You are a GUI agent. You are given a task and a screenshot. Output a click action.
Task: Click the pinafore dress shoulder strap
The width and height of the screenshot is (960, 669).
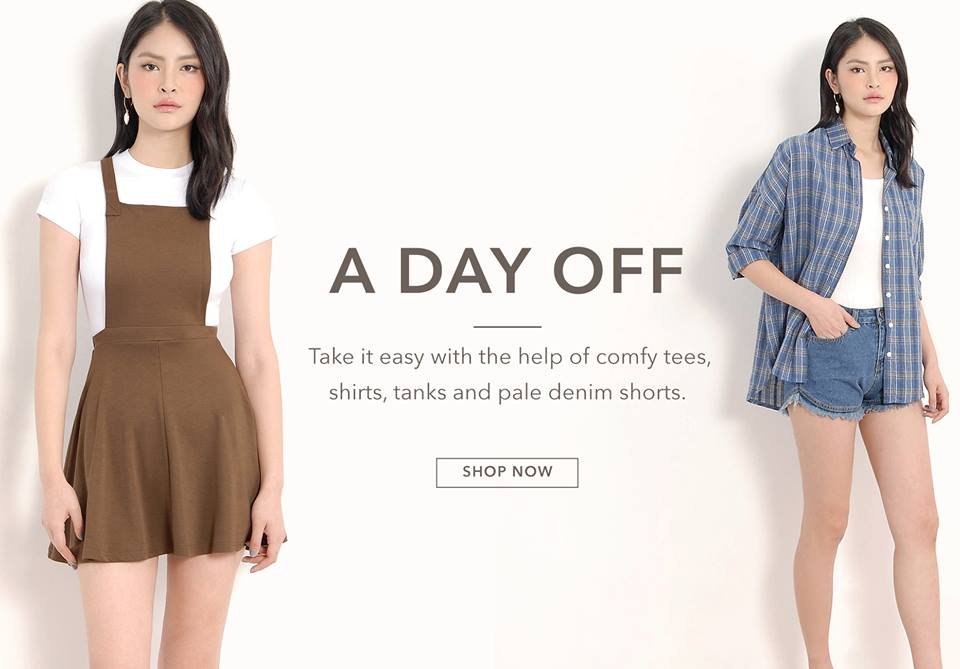[x=111, y=184]
